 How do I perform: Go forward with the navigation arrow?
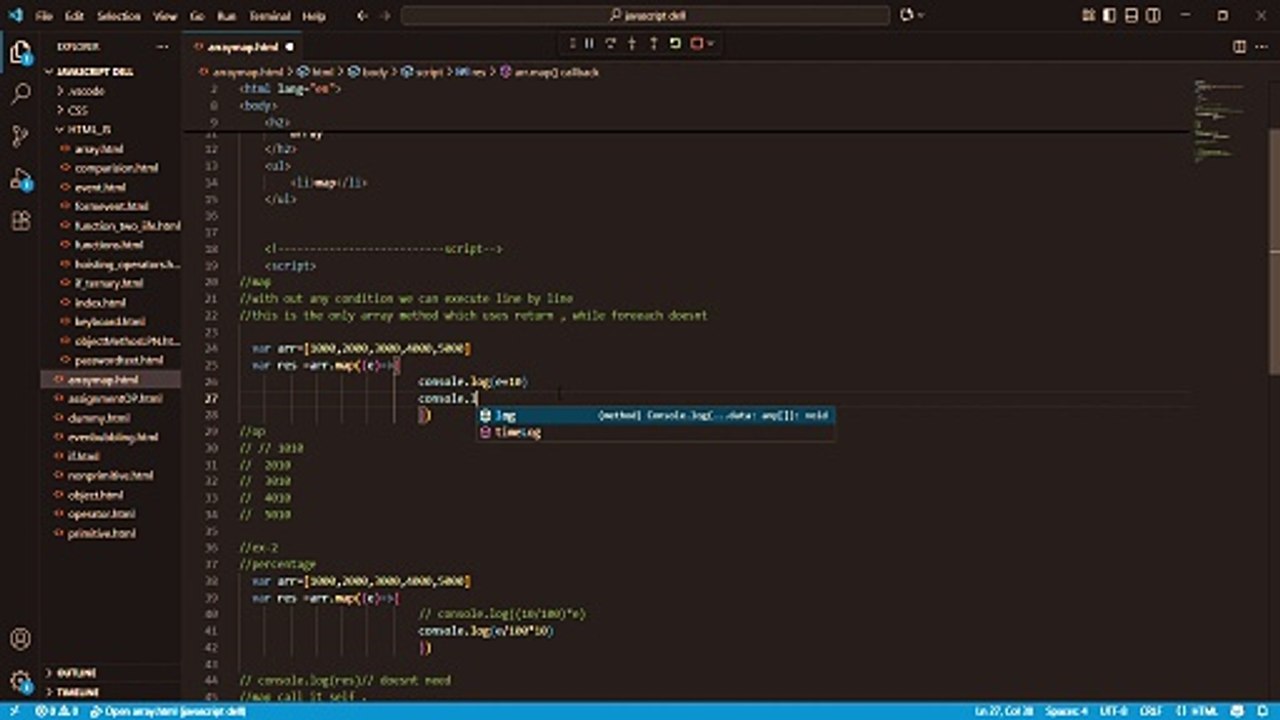pos(386,16)
